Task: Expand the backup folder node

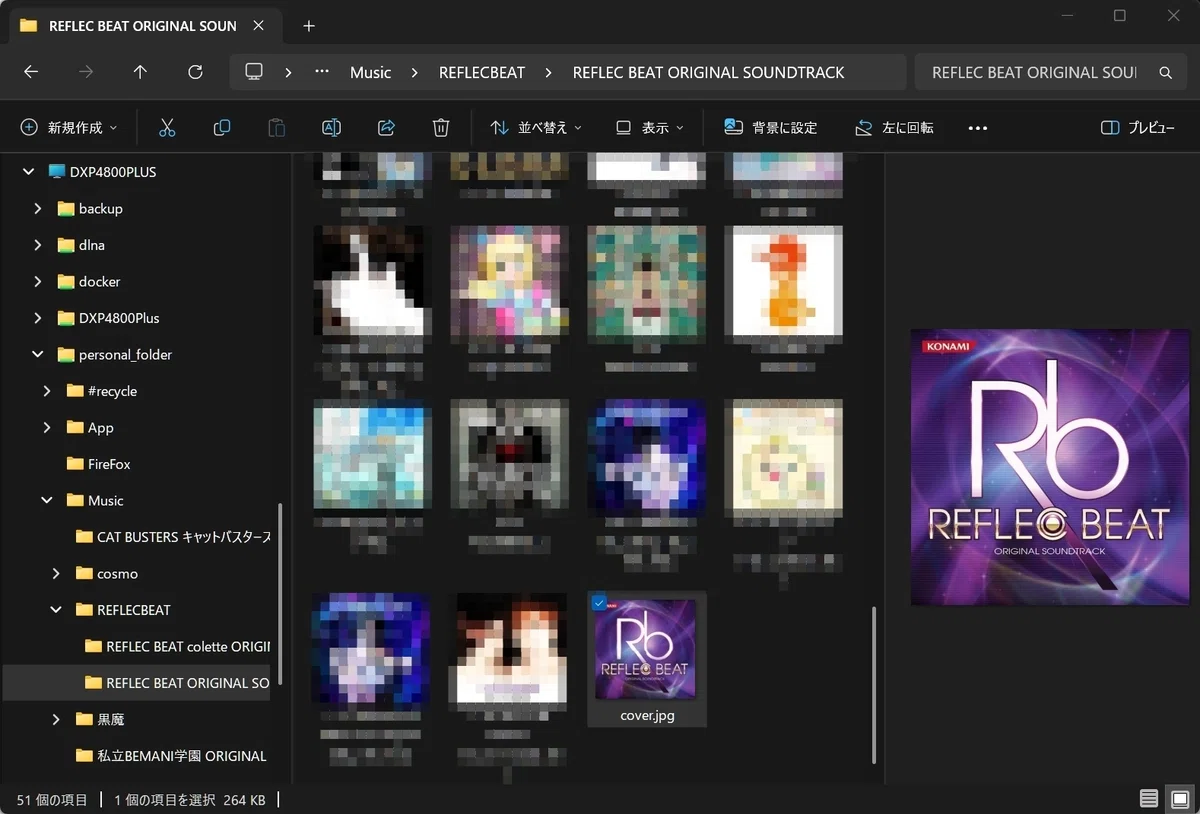Action: pos(38,209)
